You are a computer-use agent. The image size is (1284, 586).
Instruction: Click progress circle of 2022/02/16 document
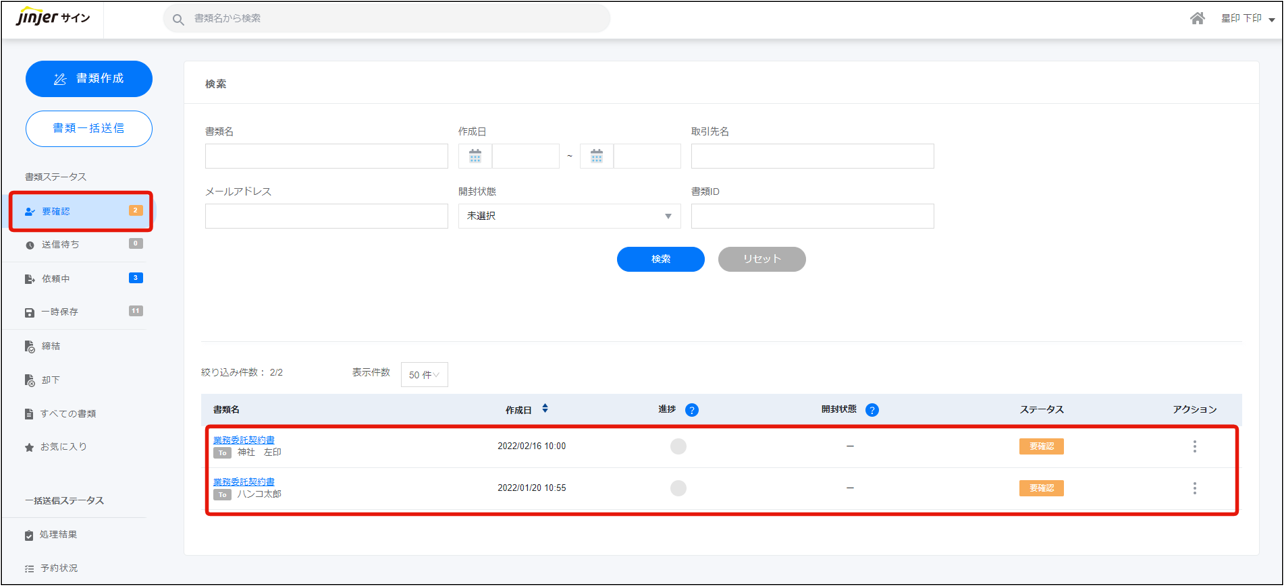pos(678,446)
